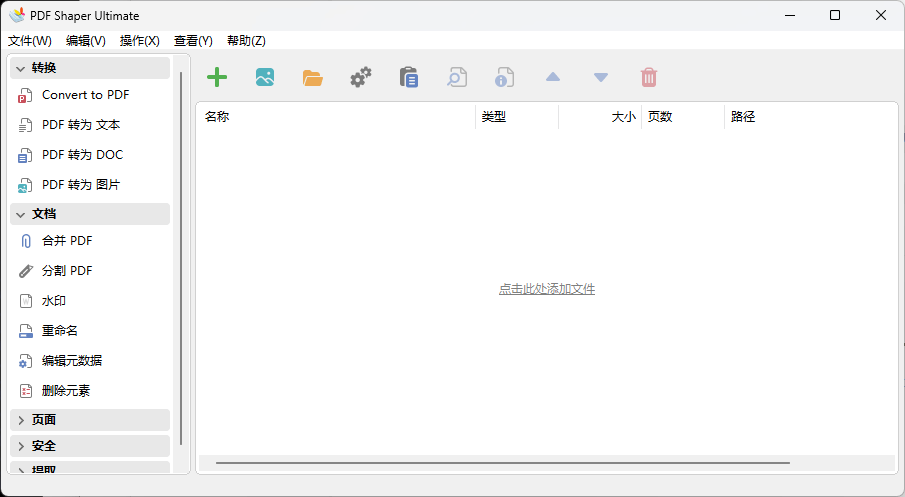
Task: Collapse the 转换 section
Action: coord(90,68)
